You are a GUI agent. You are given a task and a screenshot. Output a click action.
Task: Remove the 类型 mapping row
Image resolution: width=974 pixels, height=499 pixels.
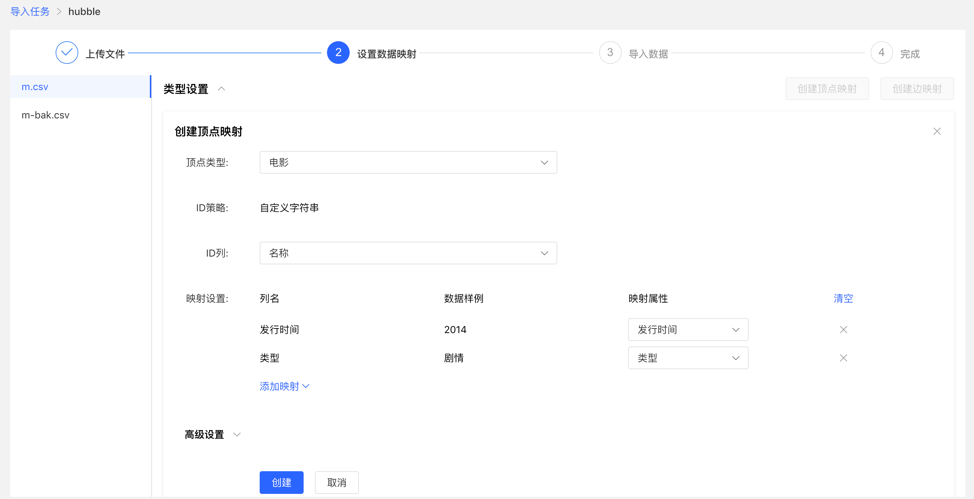(843, 358)
